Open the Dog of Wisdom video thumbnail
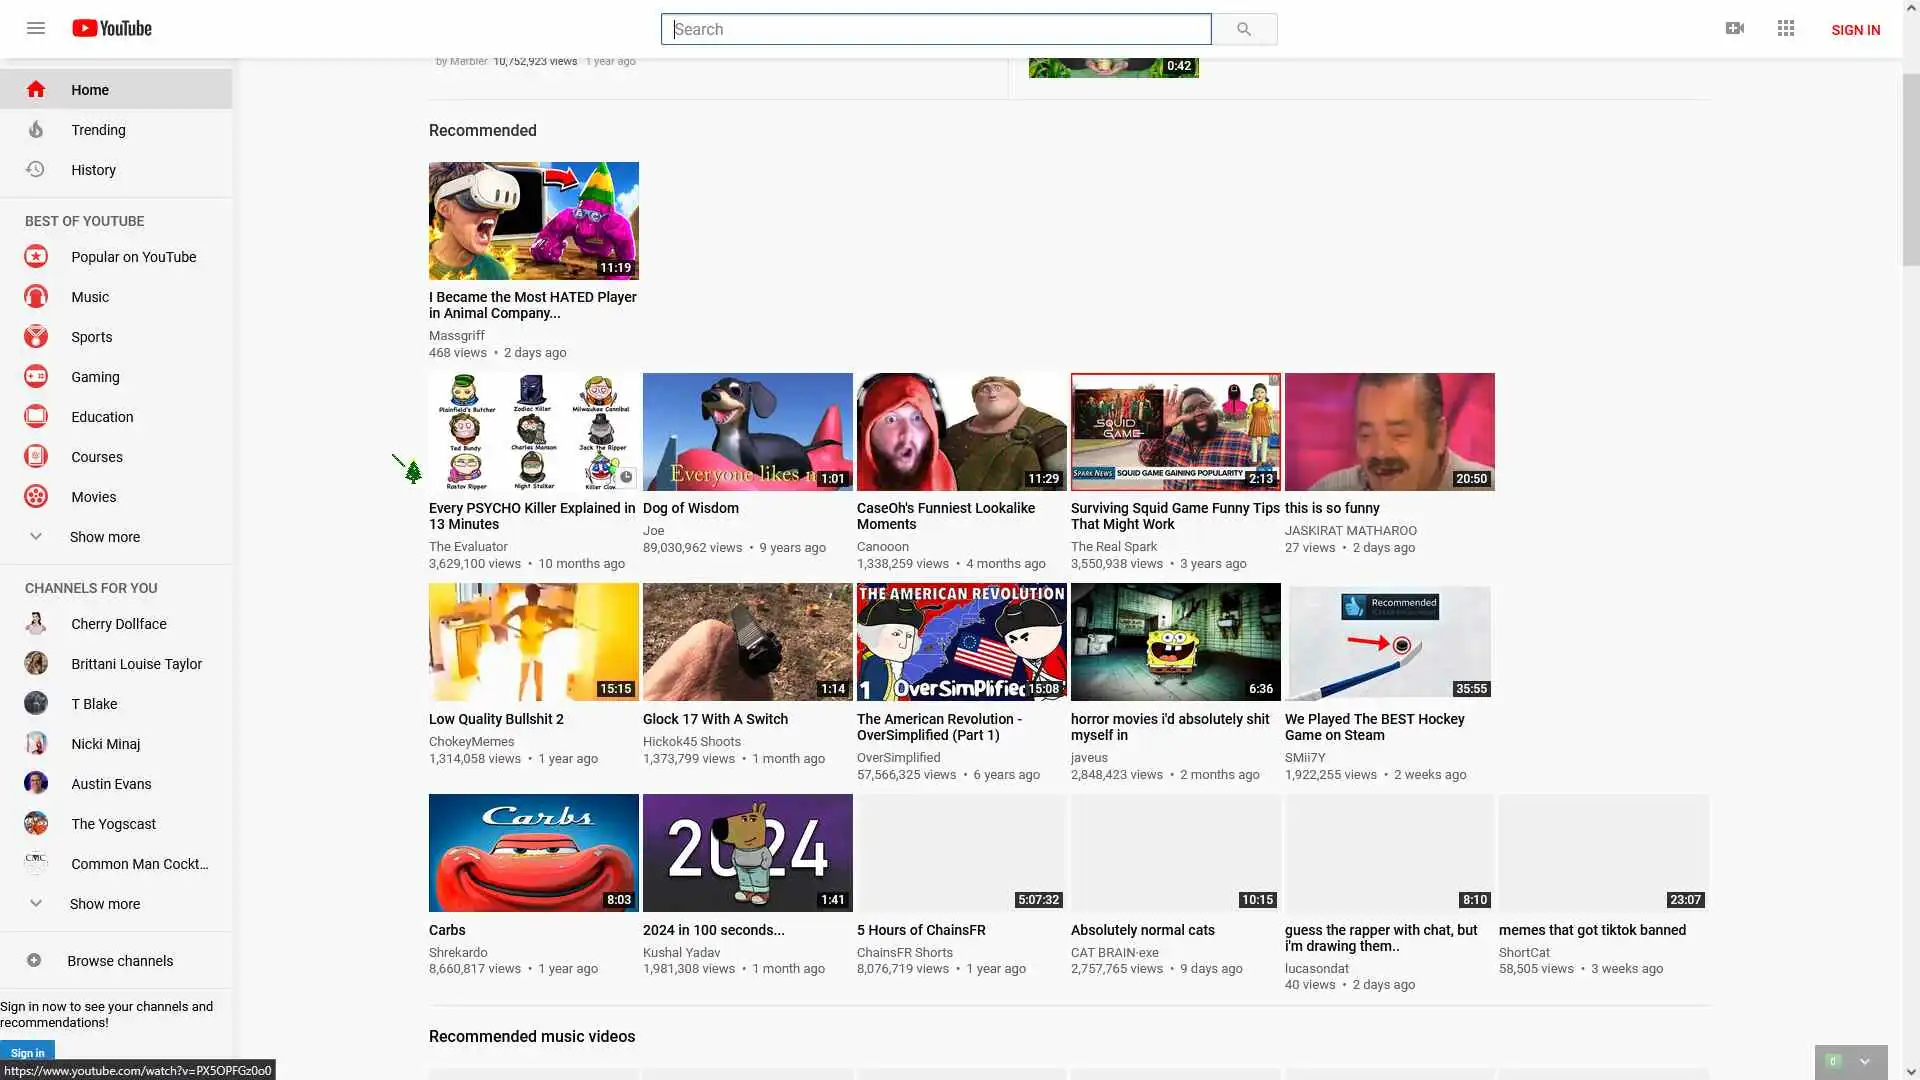 coord(747,432)
